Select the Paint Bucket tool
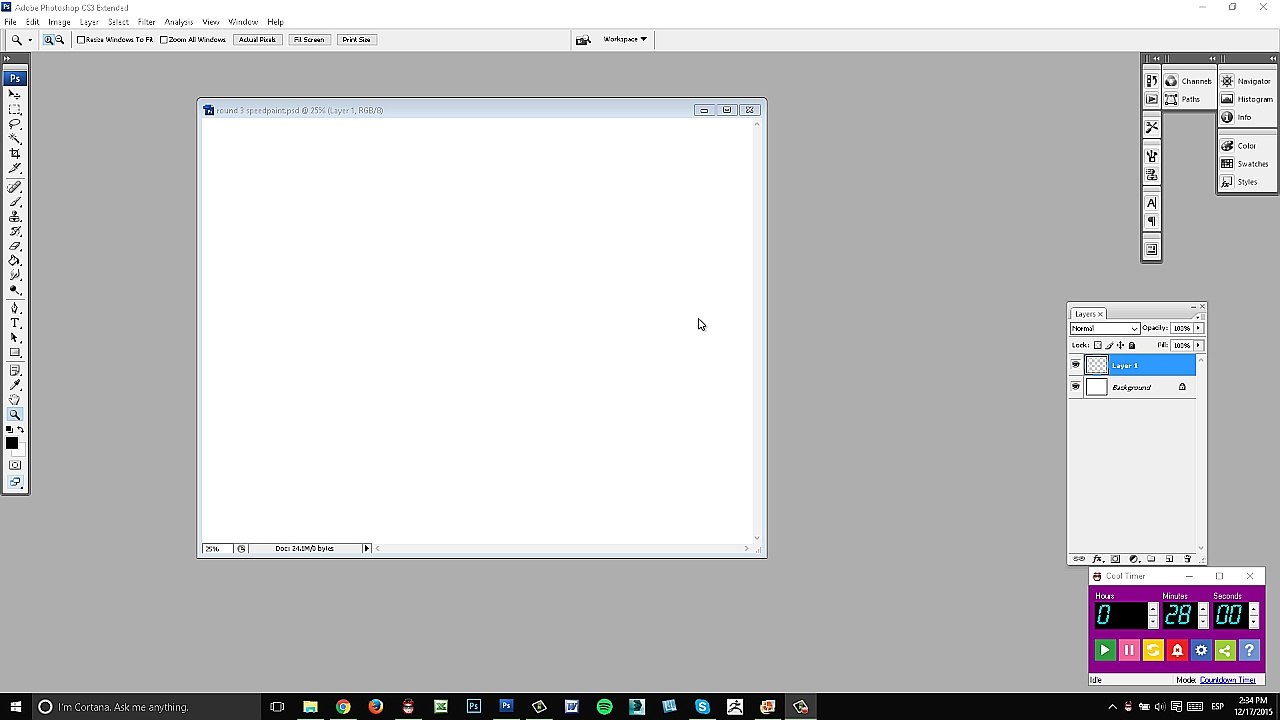The width and height of the screenshot is (1280, 720). 15,260
